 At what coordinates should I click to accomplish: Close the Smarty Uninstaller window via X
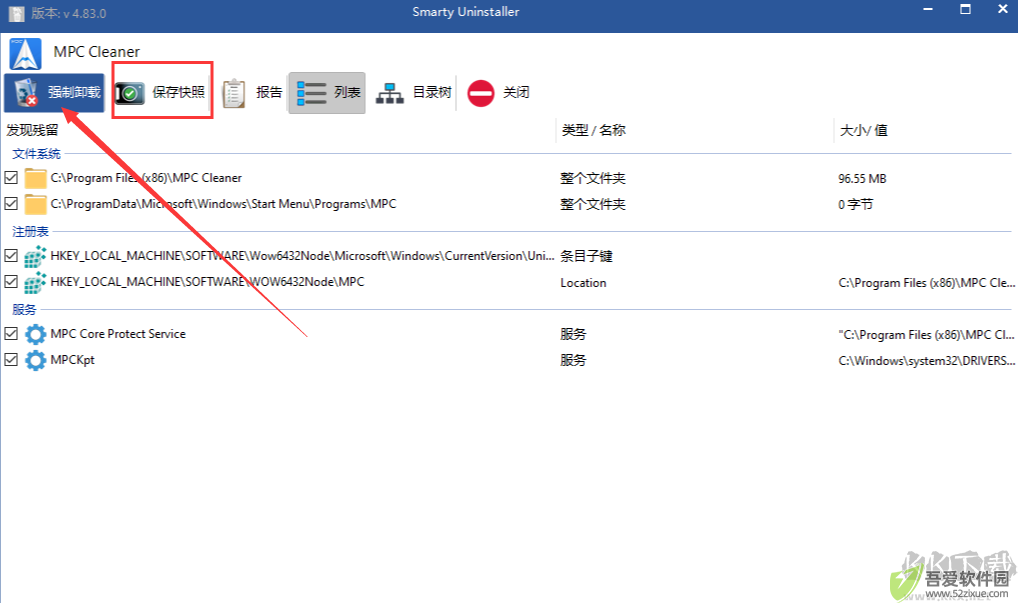[x=1002, y=10]
